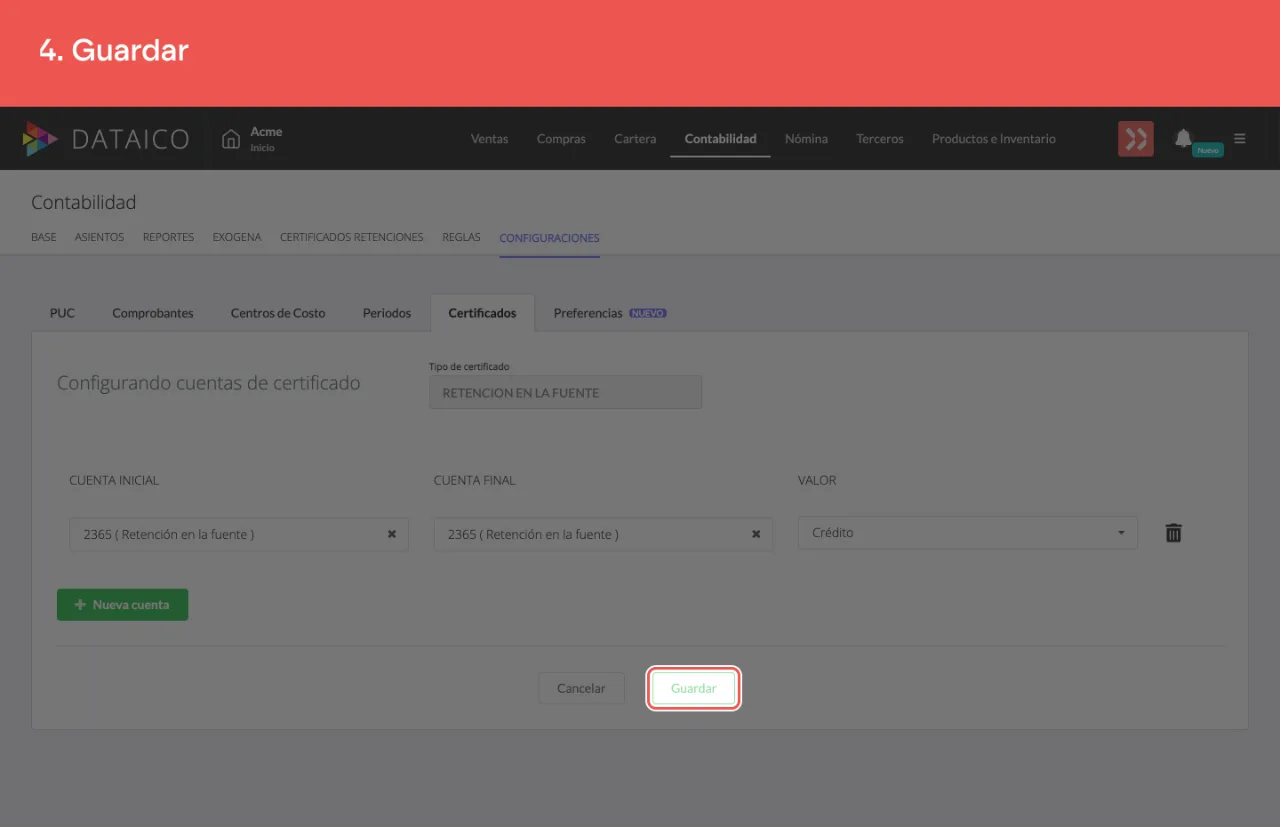1280x827 pixels.
Task: Click the Acme Inicio label
Action: 266,139
